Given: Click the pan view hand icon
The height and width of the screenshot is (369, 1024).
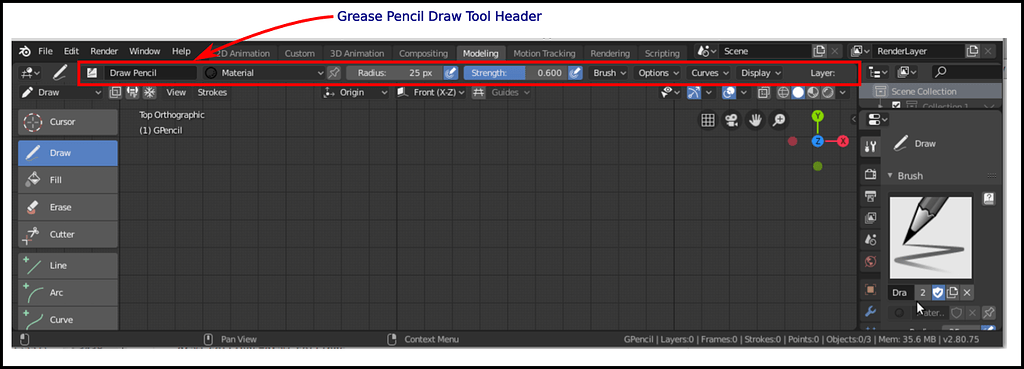Looking at the screenshot, I should click(756, 120).
